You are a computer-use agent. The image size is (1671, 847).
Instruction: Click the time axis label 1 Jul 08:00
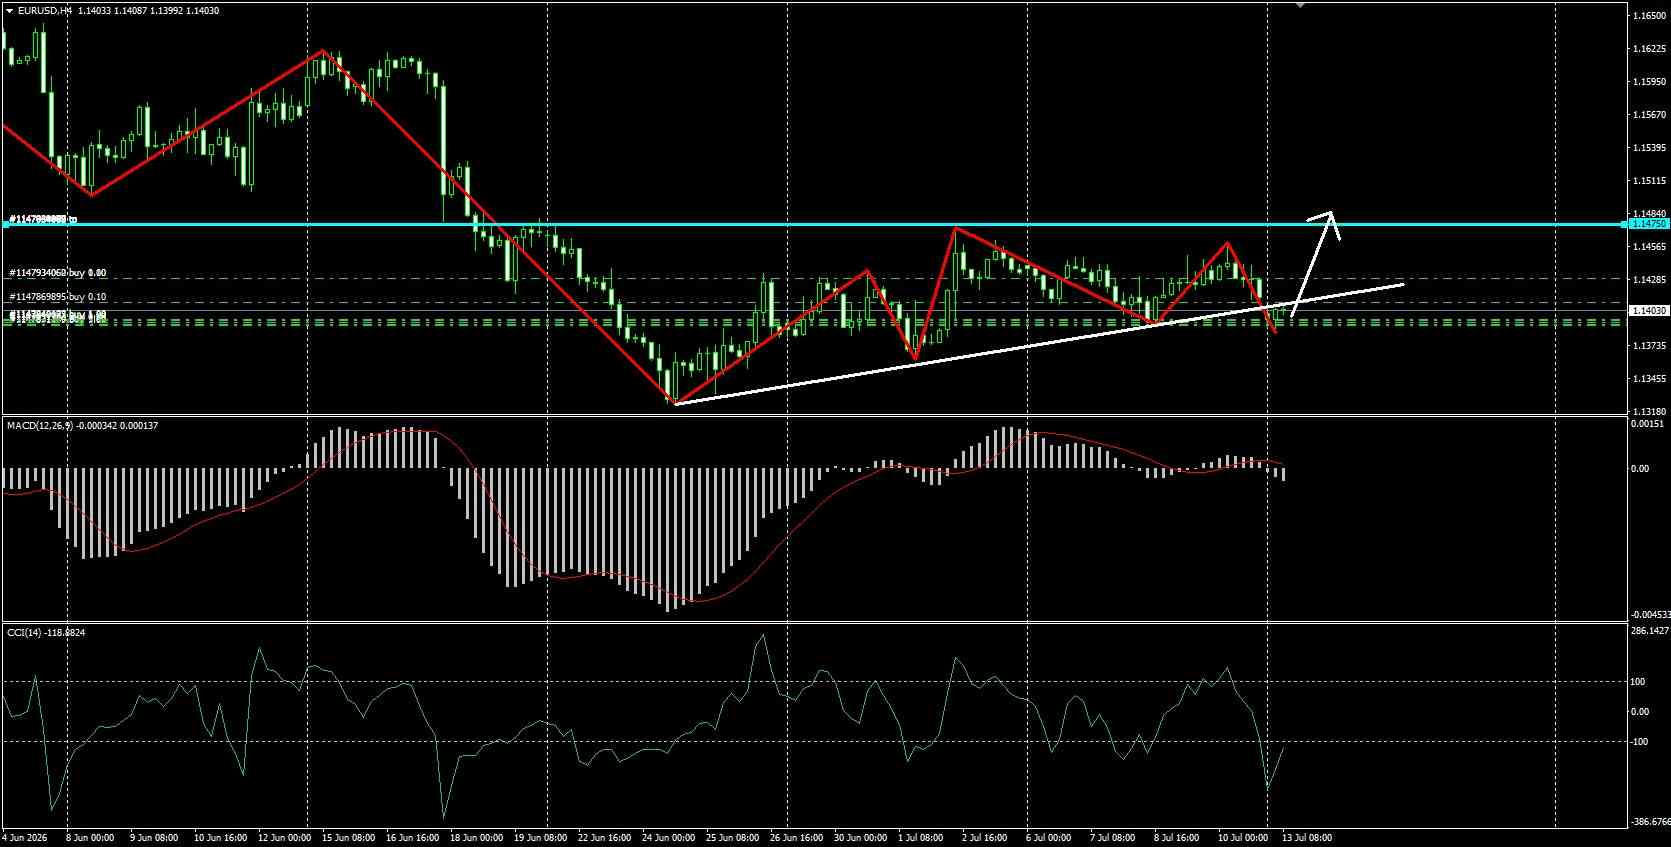pyautogui.click(x=921, y=838)
